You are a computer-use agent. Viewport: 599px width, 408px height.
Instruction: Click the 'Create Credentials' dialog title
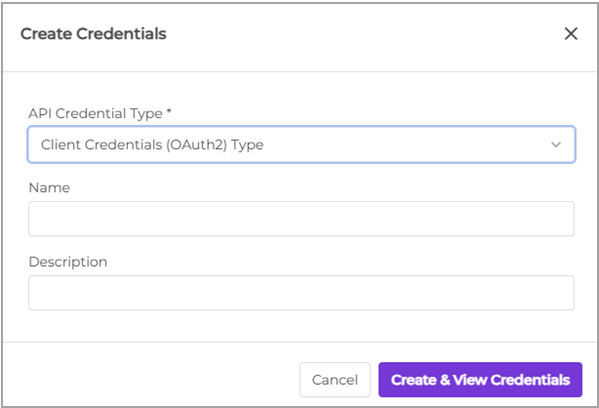point(93,34)
